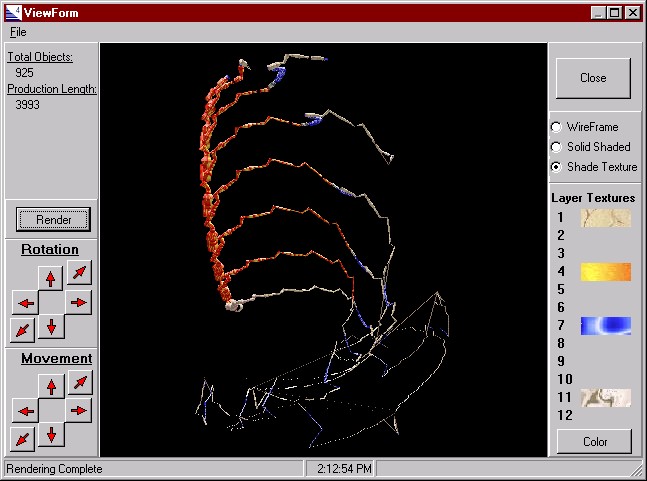This screenshot has height=481, width=647.
Task: Click the Movement up-right diagonal arrow
Action: (x=80, y=382)
